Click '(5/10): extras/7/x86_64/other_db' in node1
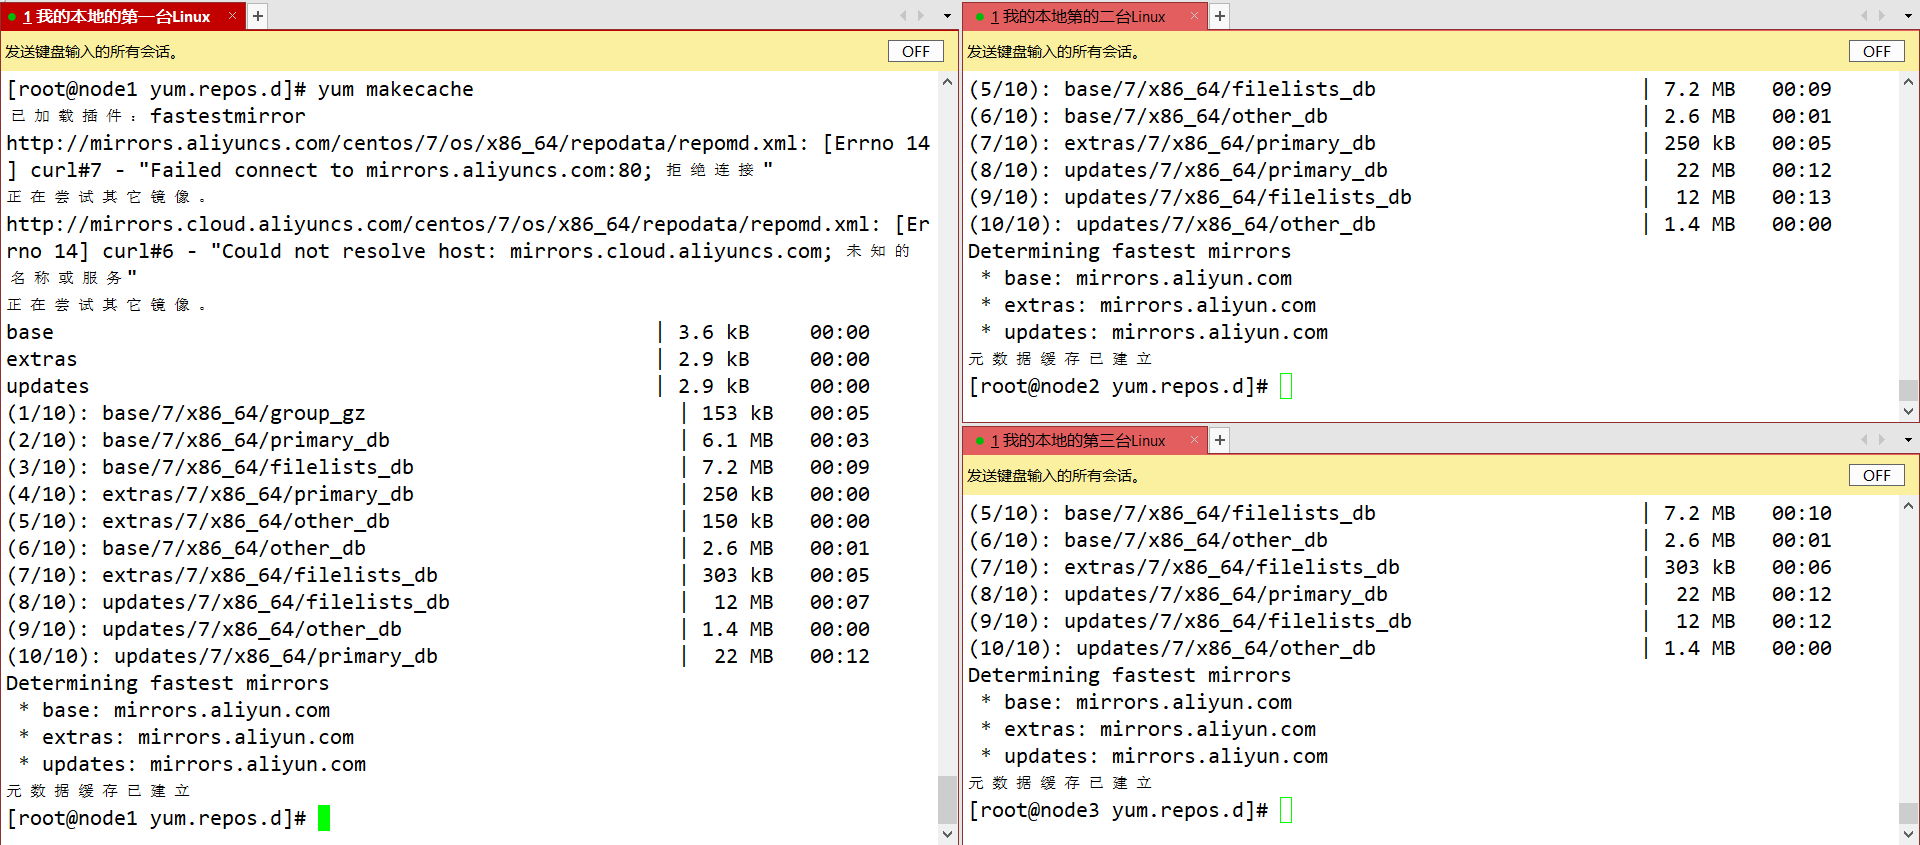Image resolution: width=1920 pixels, height=845 pixels. [x=198, y=521]
